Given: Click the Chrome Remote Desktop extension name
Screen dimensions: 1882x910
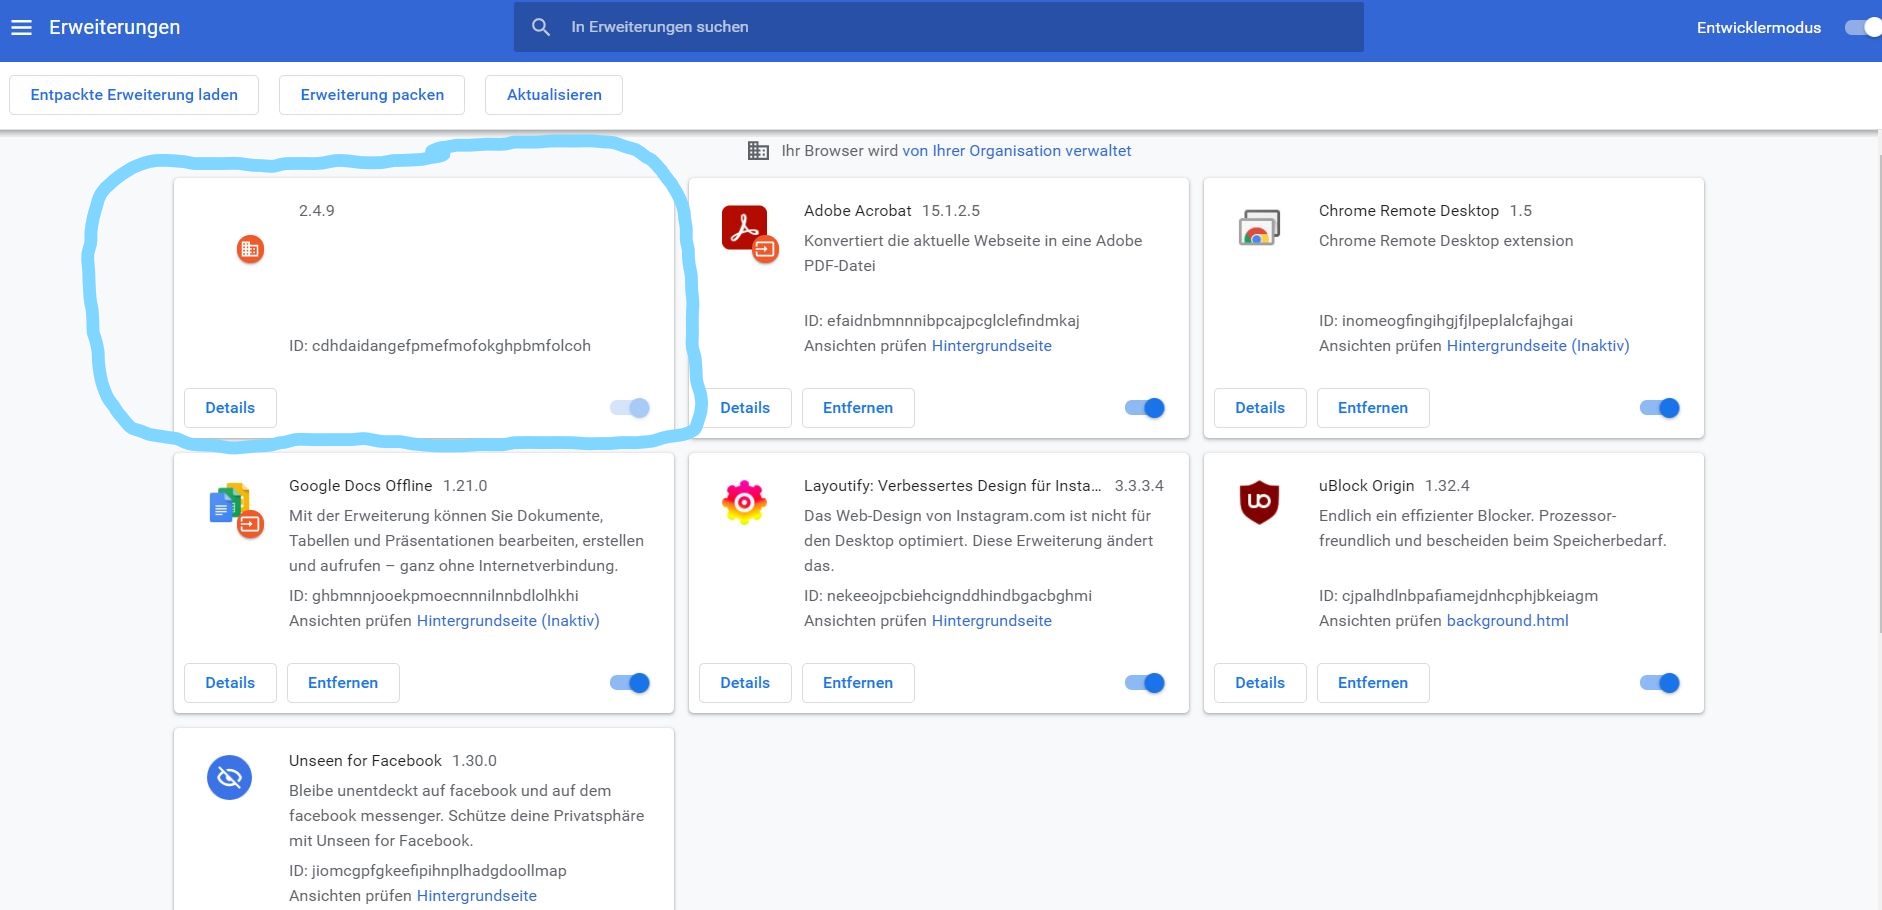Looking at the screenshot, I should (x=1409, y=211).
